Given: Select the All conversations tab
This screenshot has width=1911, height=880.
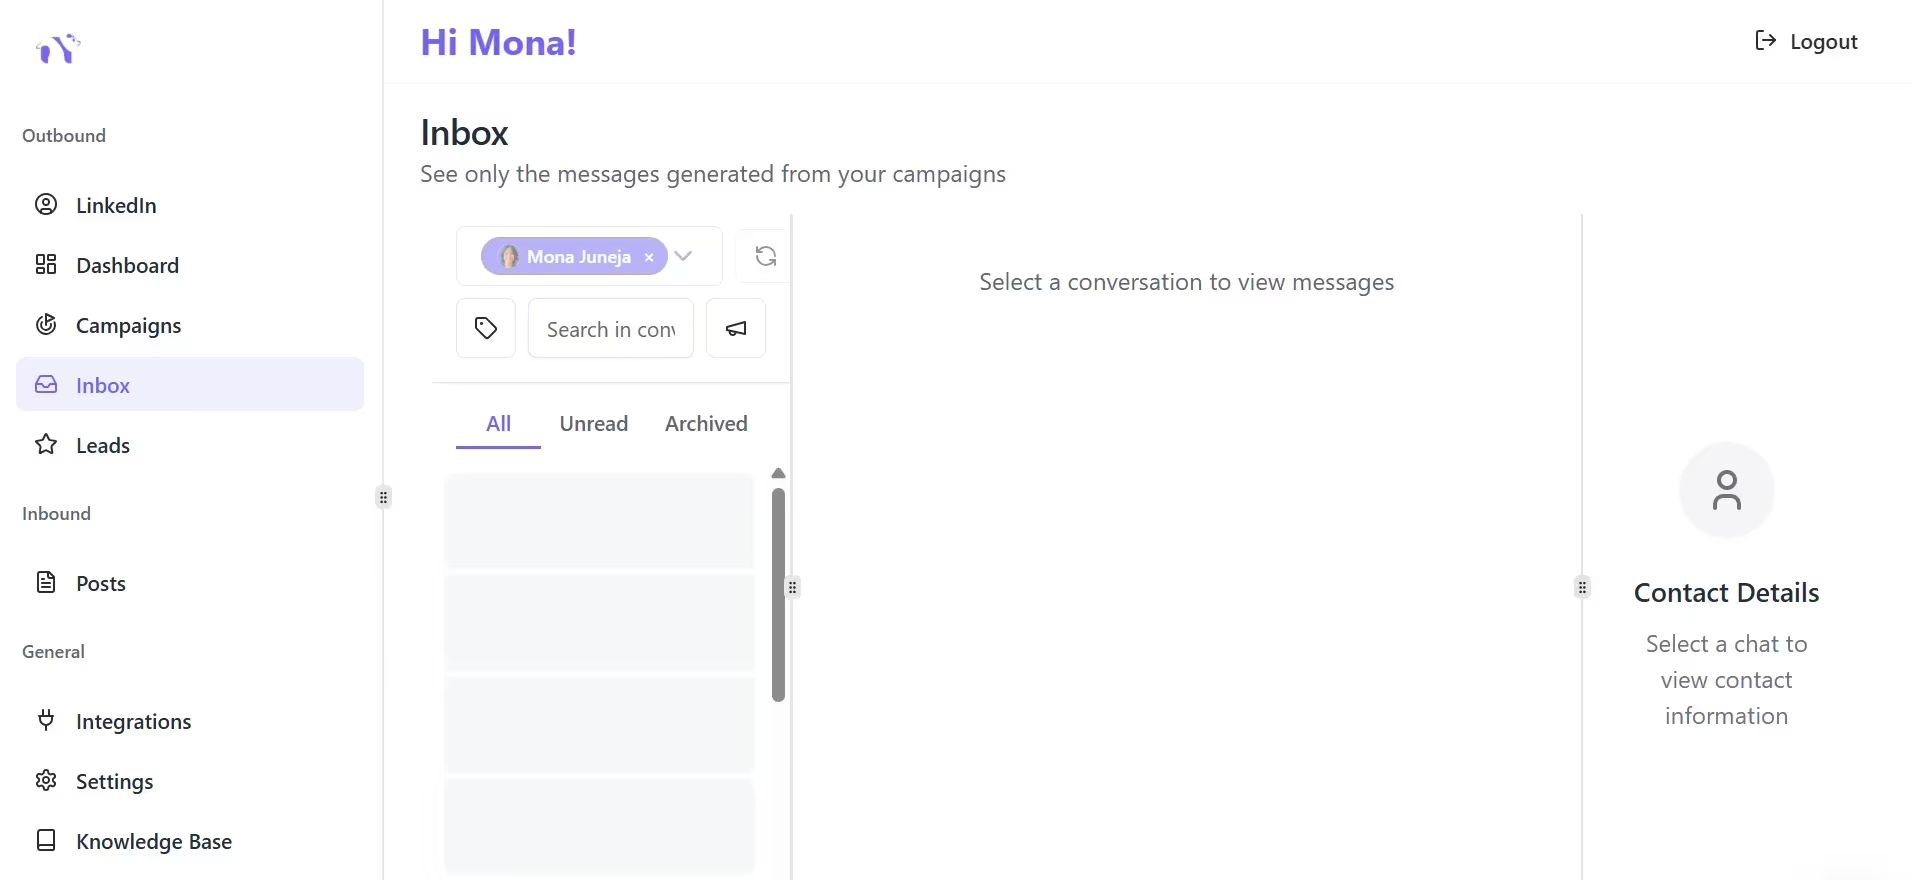Looking at the screenshot, I should click(x=498, y=424).
